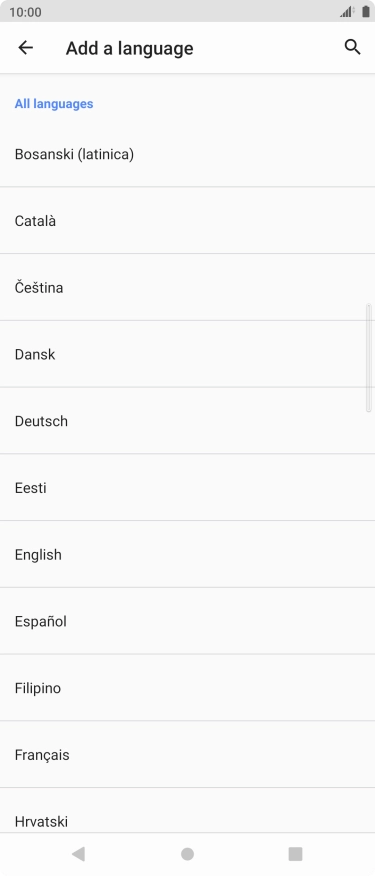Choose Français from the list

tap(187, 755)
